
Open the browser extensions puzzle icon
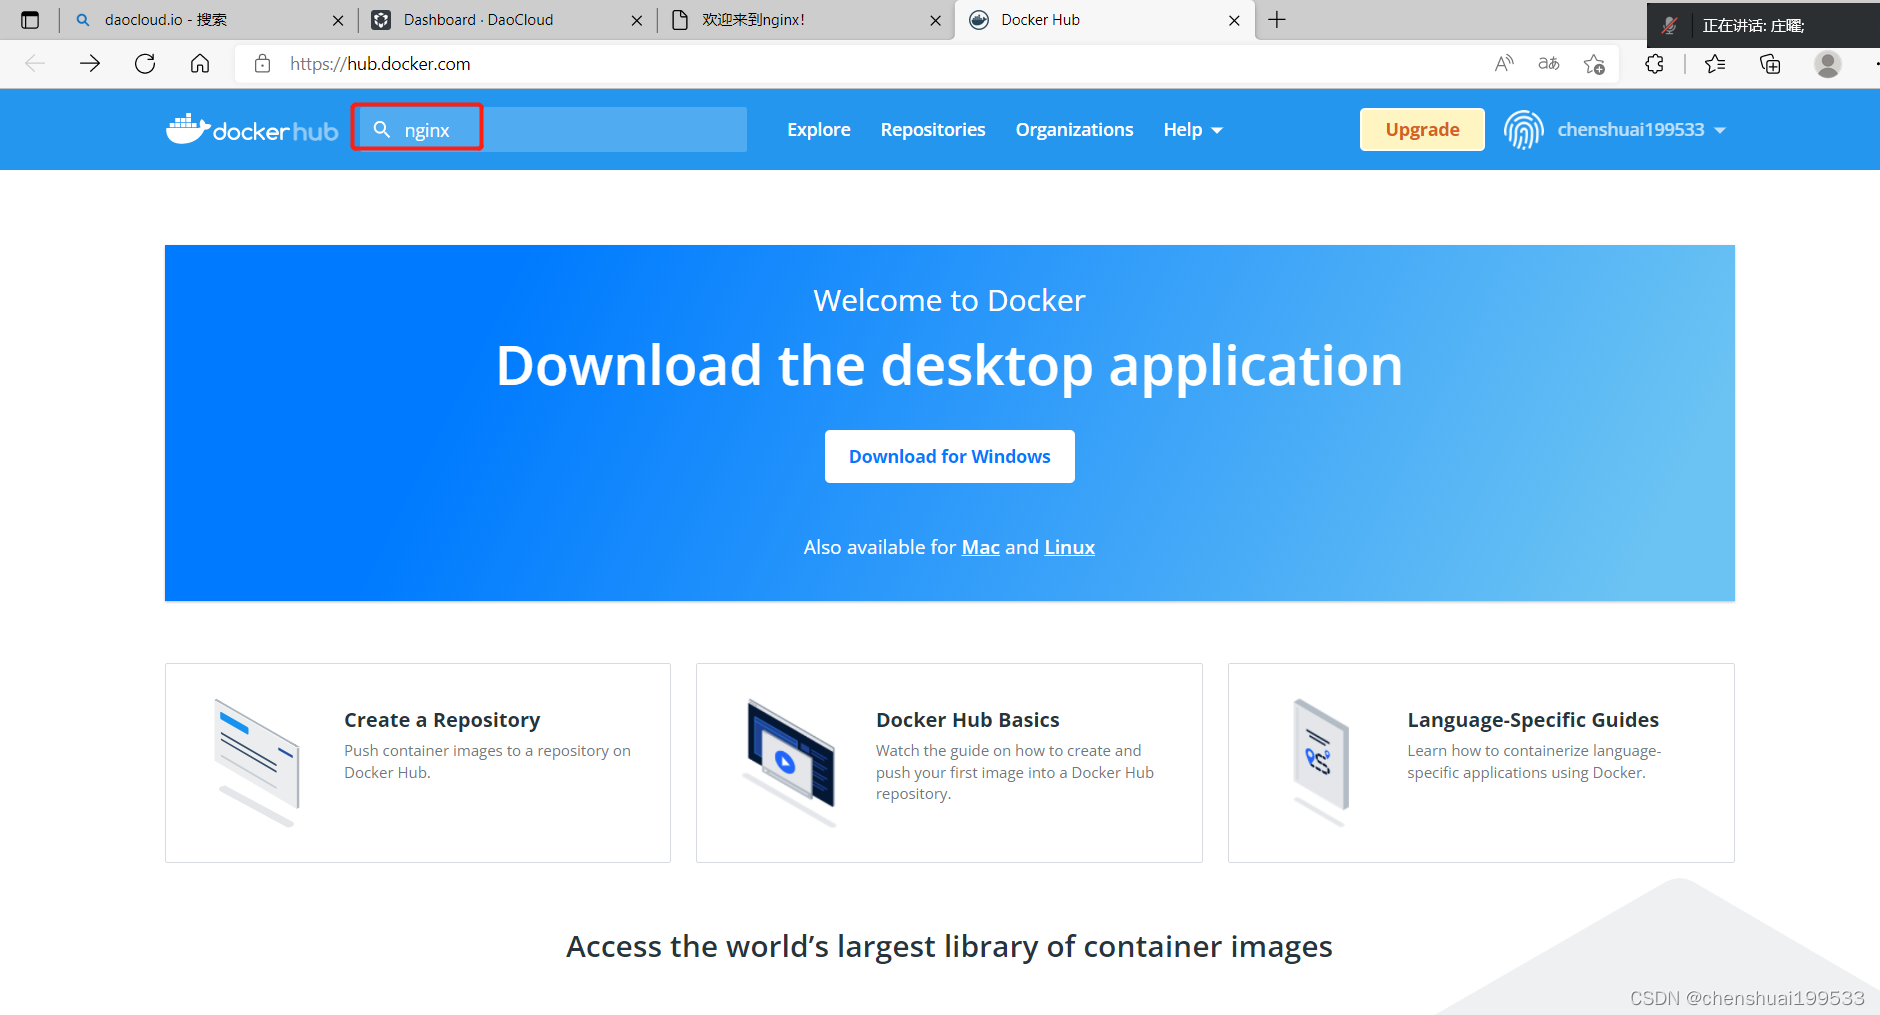[1654, 64]
